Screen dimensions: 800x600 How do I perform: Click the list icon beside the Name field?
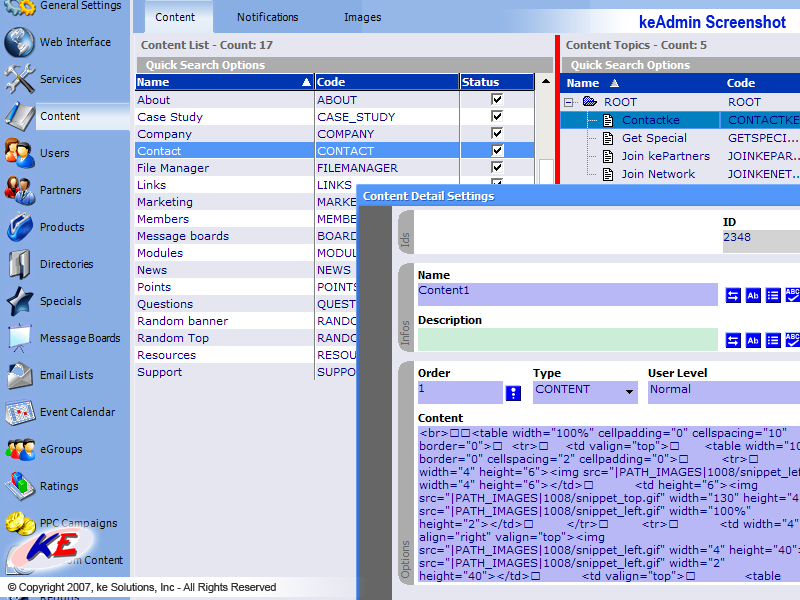(773, 295)
